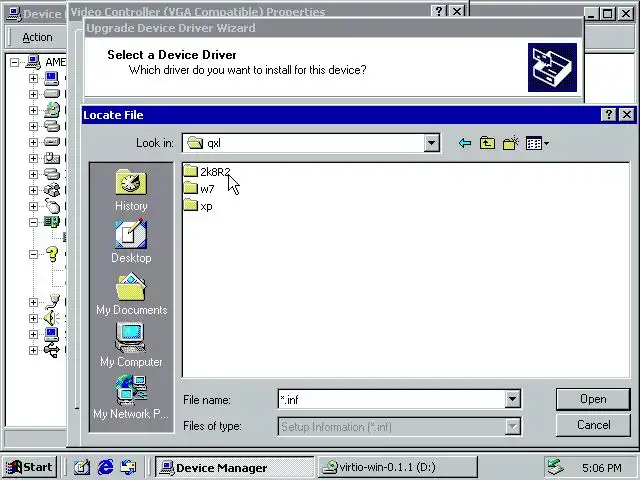
Task: Open My Network Places shortcut
Action: 131,397
